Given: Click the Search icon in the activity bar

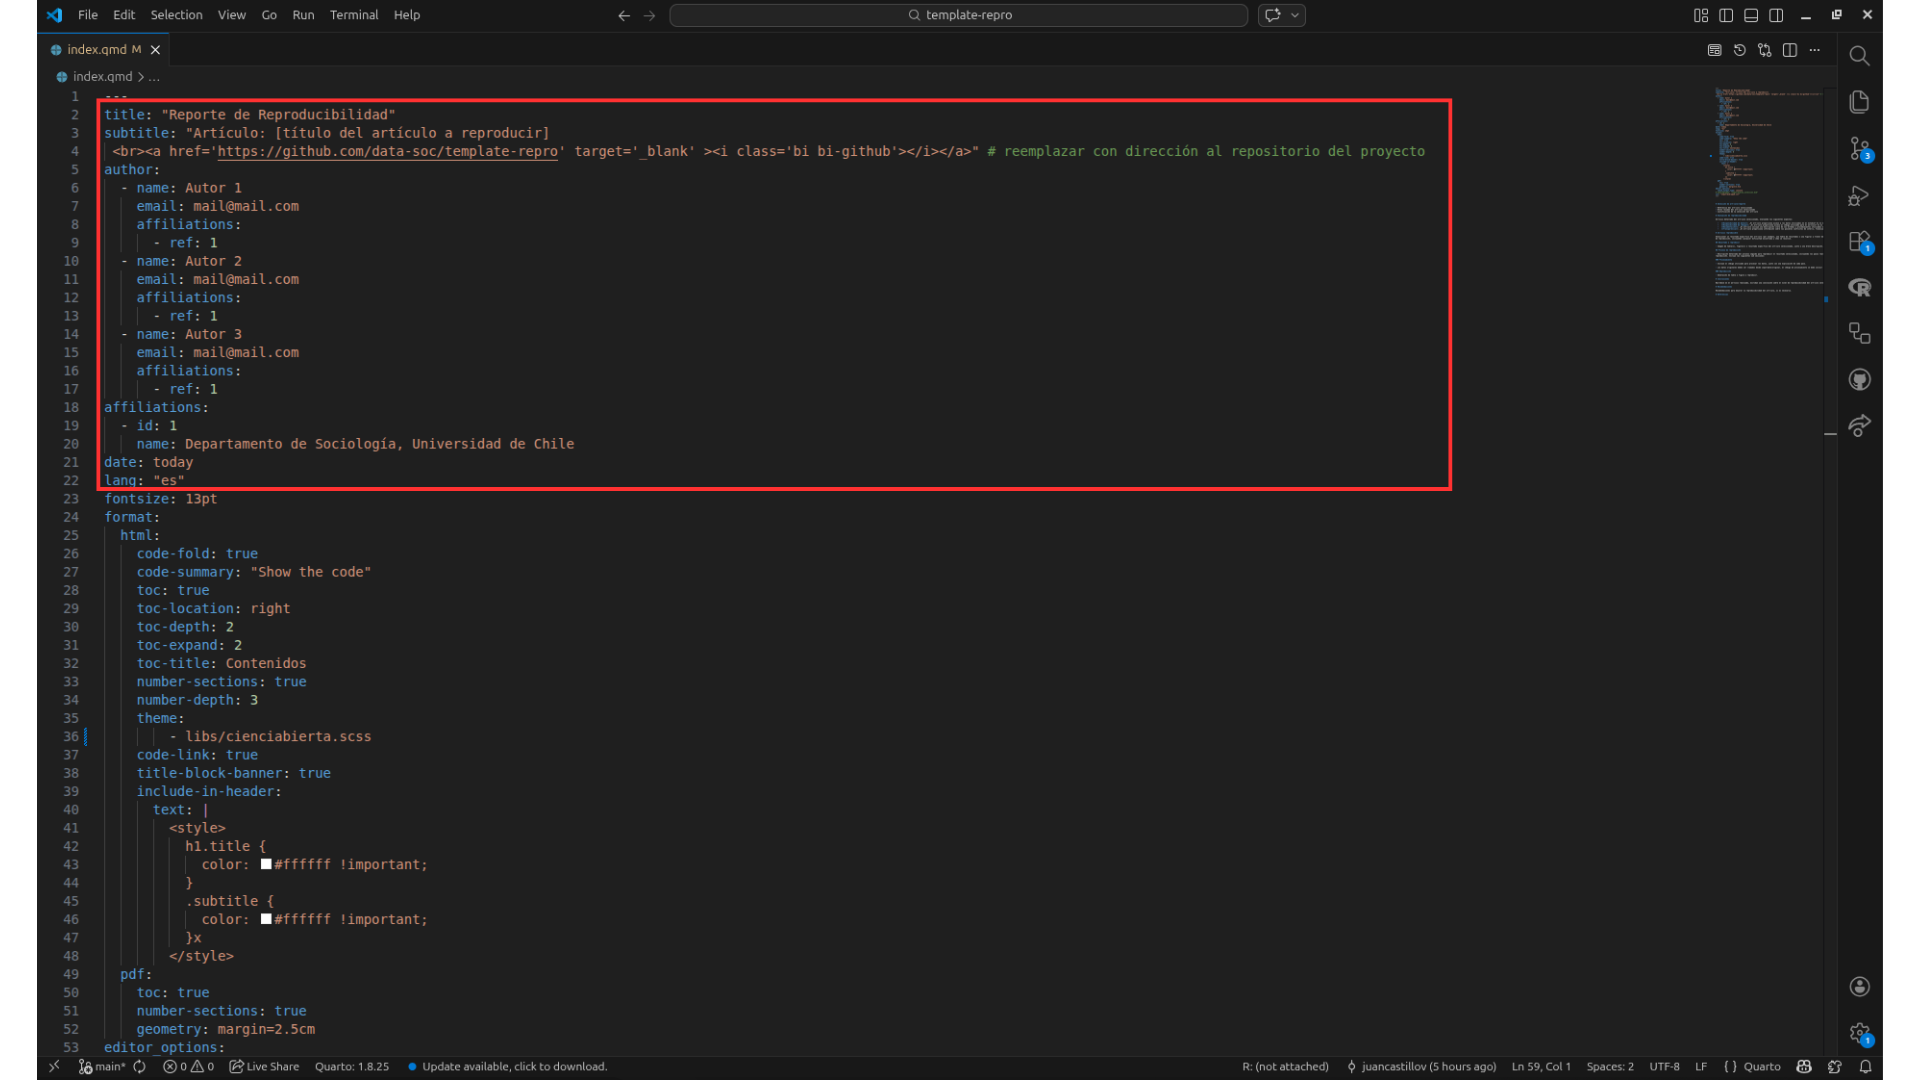Looking at the screenshot, I should [1859, 56].
